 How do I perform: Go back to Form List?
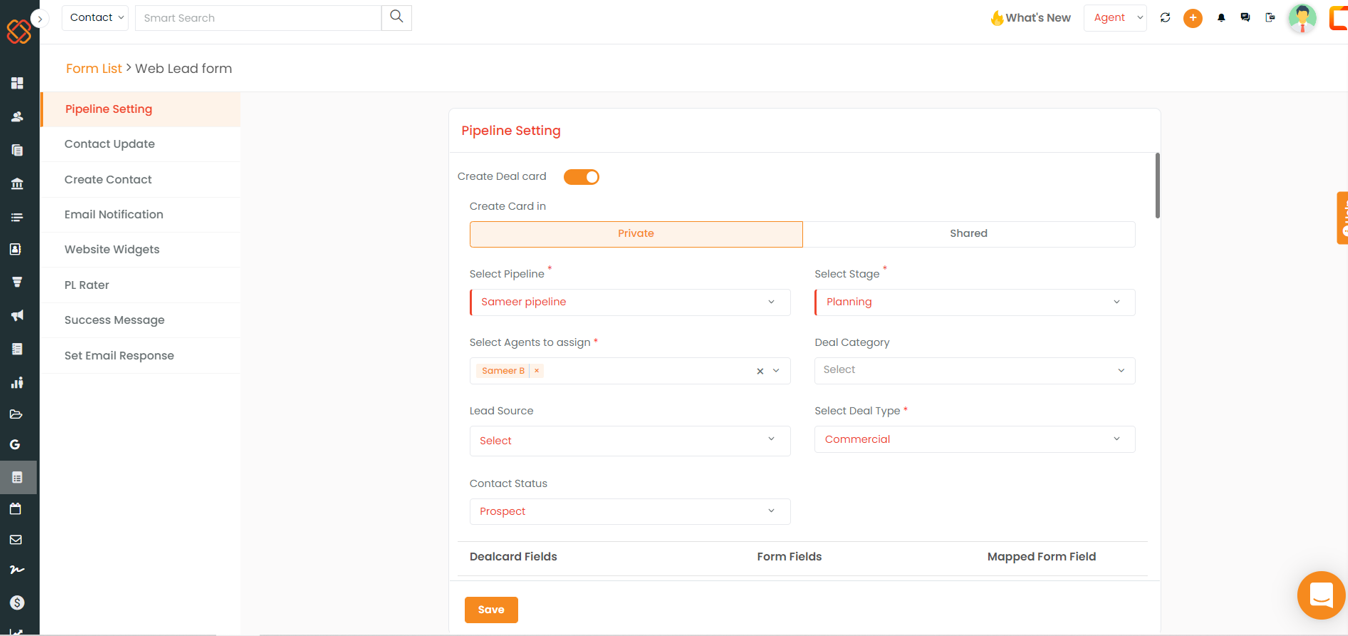click(x=94, y=69)
